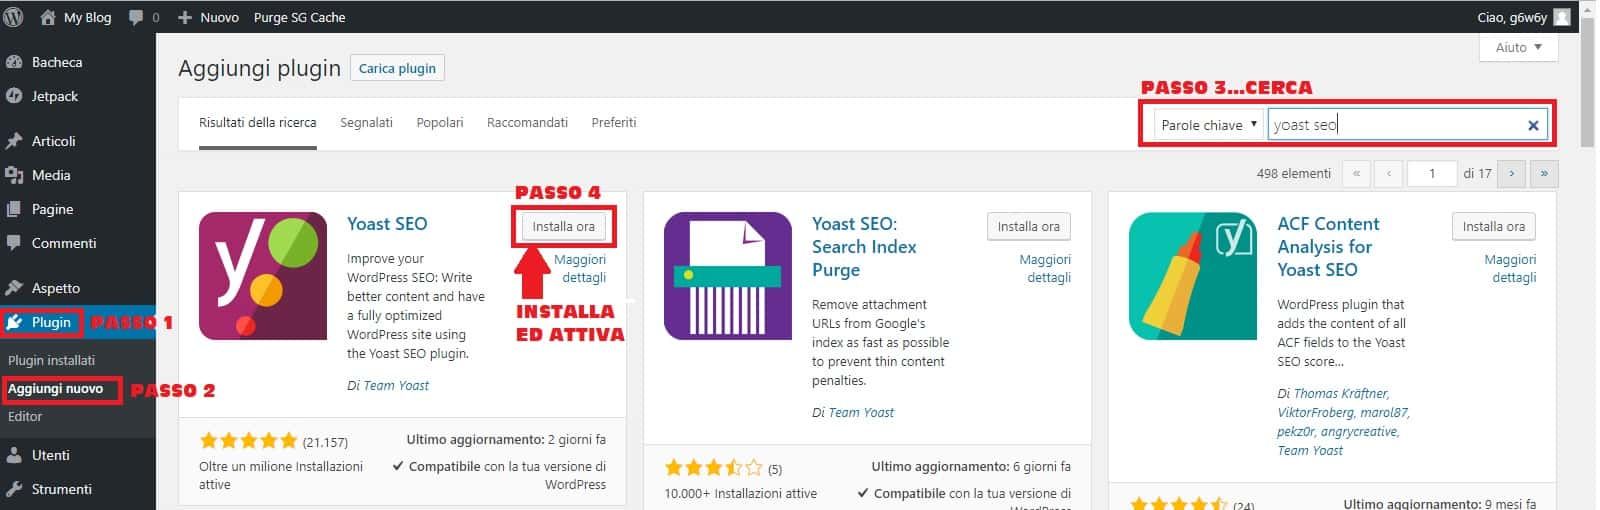The width and height of the screenshot is (1600, 510).
Task: Click the page number input field
Action: tap(1431, 173)
